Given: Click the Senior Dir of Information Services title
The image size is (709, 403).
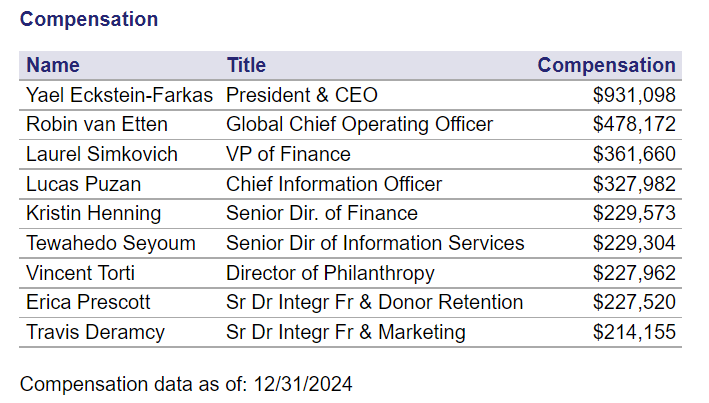Looking at the screenshot, I should coord(375,243).
